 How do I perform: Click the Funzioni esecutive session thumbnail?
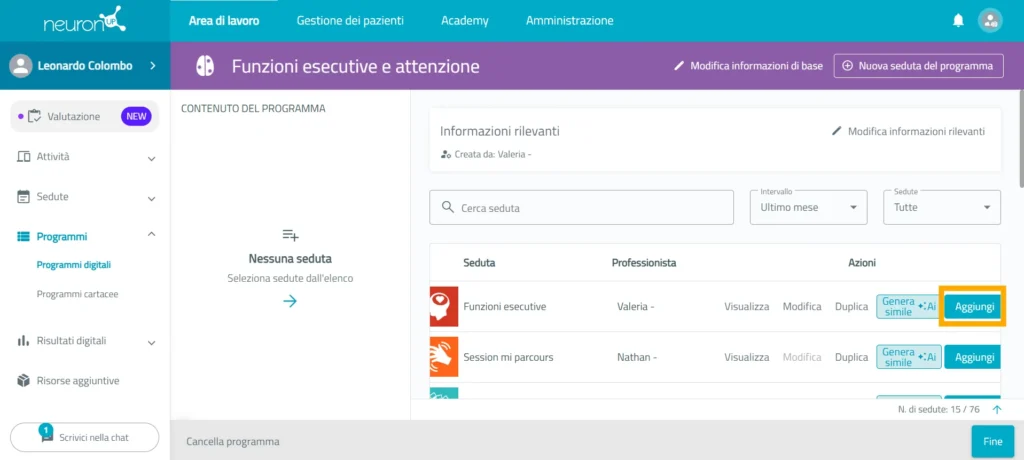pos(444,306)
